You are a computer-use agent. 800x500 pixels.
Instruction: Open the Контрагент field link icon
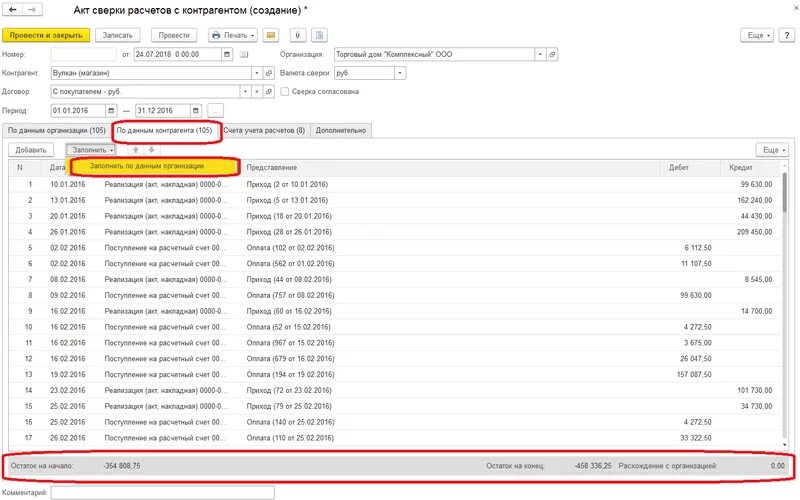pos(269,73)
